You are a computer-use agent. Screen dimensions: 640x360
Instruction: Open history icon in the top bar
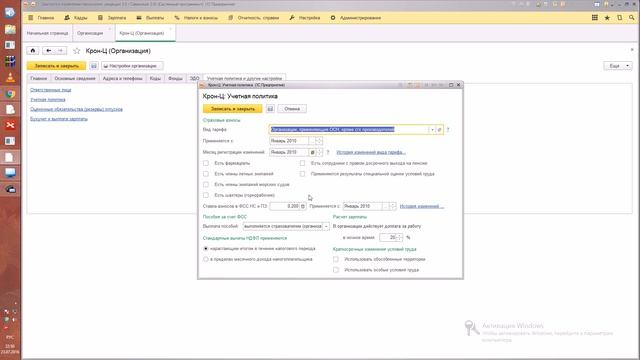(x=620, y=18)
